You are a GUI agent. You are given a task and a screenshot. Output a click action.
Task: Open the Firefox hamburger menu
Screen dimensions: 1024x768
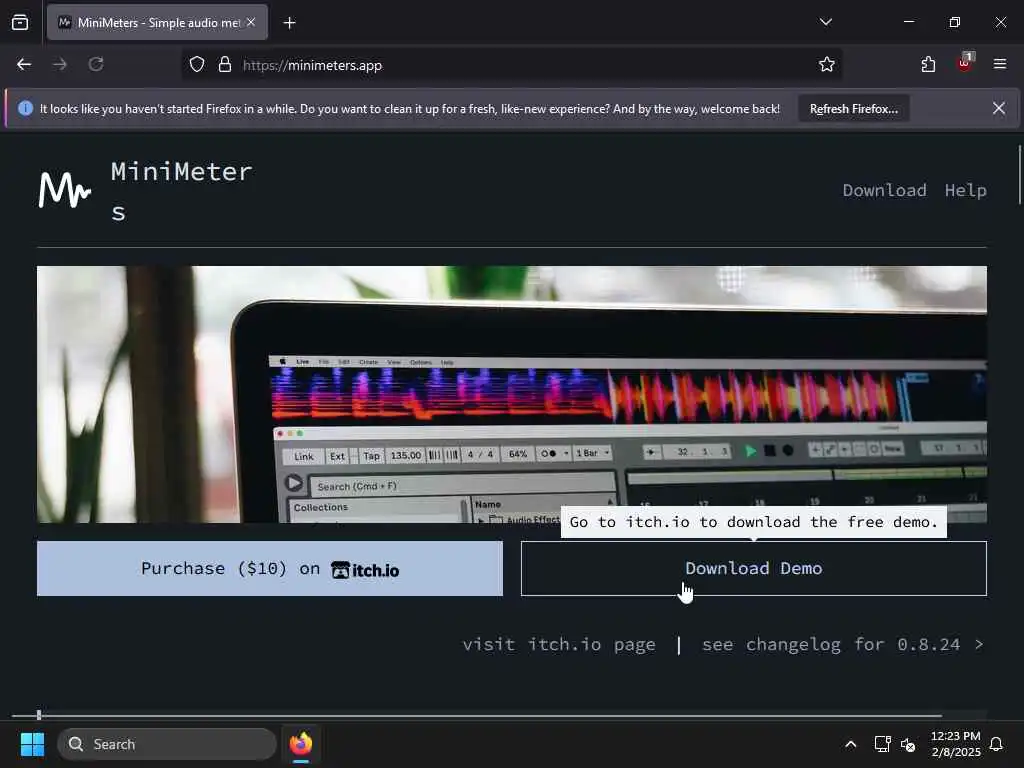pos(999,64)
